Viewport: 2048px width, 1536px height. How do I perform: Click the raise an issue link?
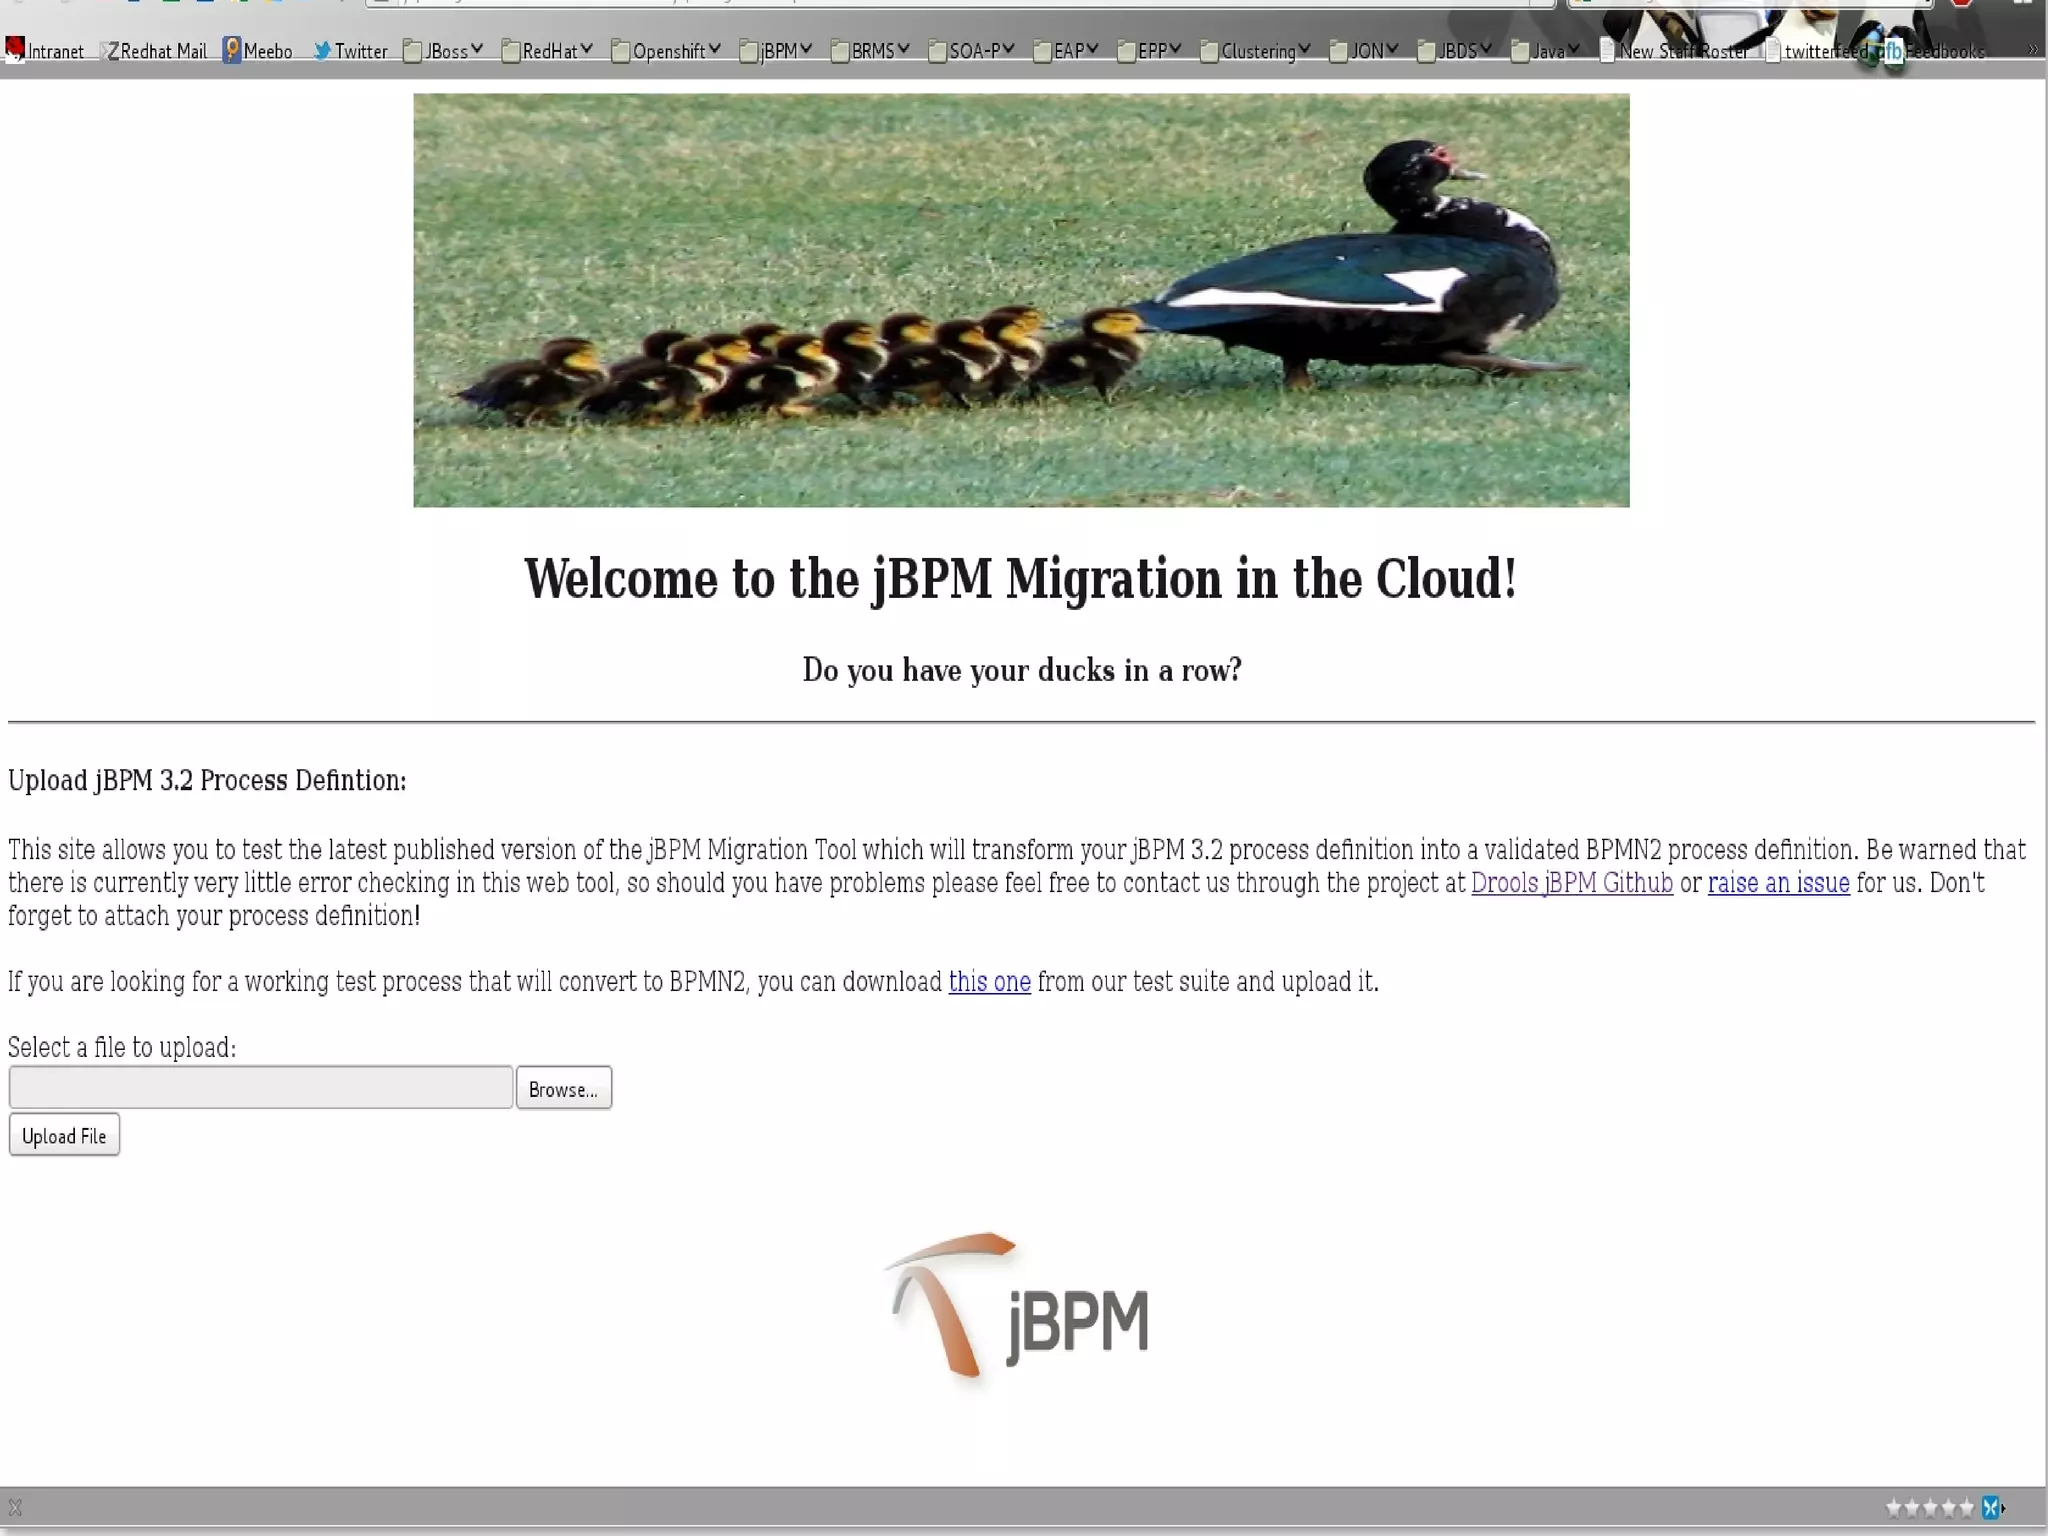[x=1778, y=883]
